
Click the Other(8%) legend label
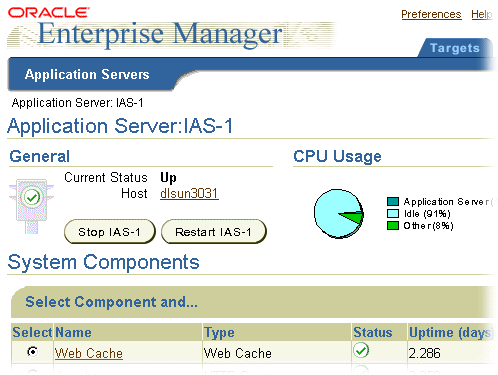click(x=428, y=226)
